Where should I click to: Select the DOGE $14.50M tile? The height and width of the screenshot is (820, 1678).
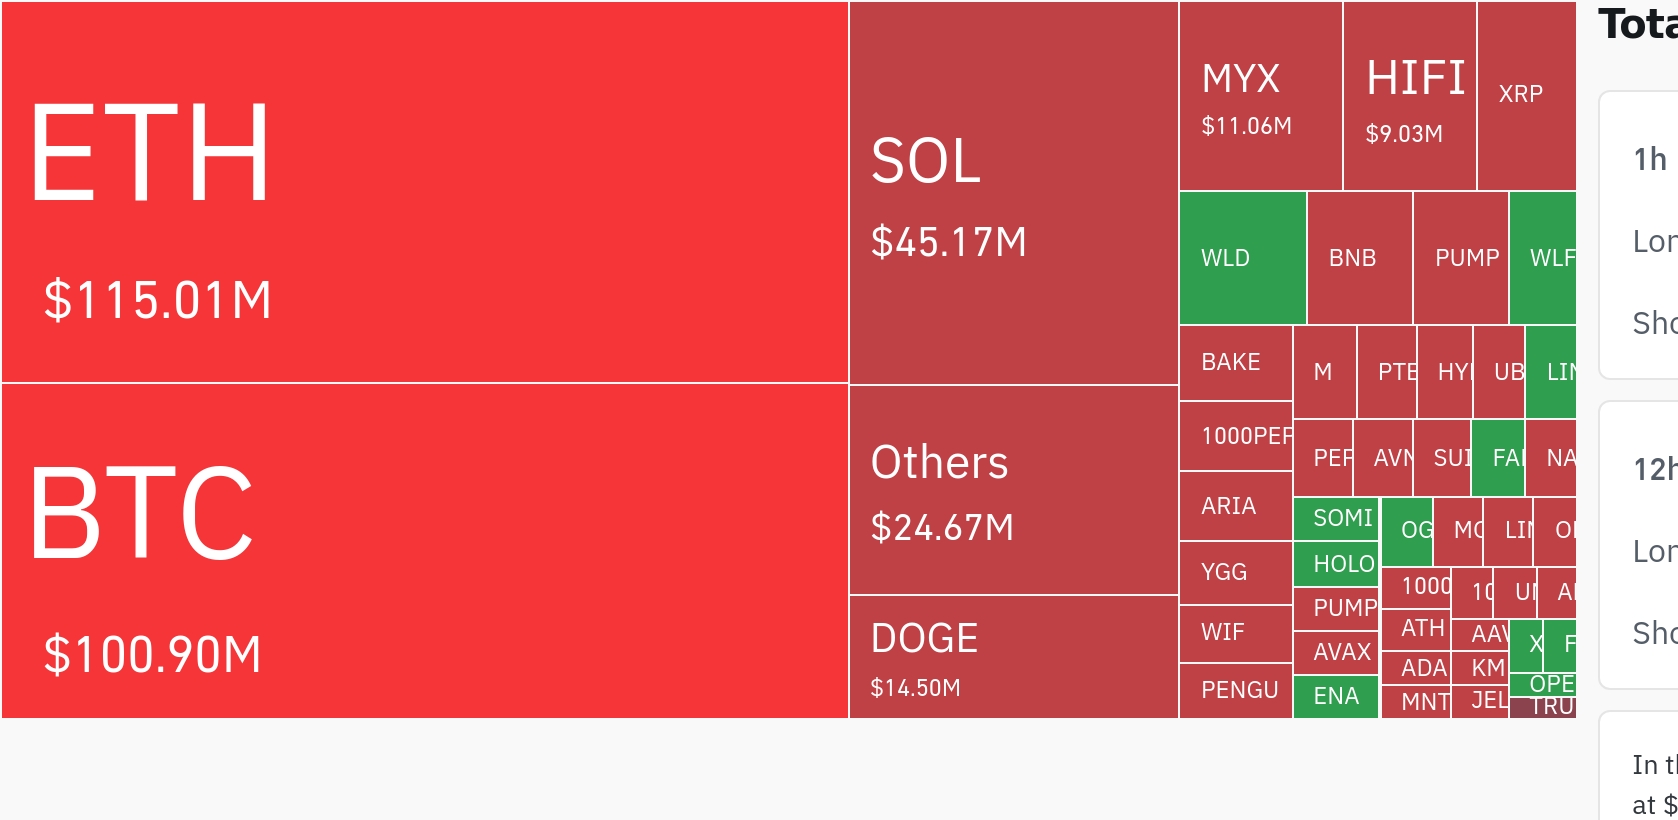pos(1013,657)
